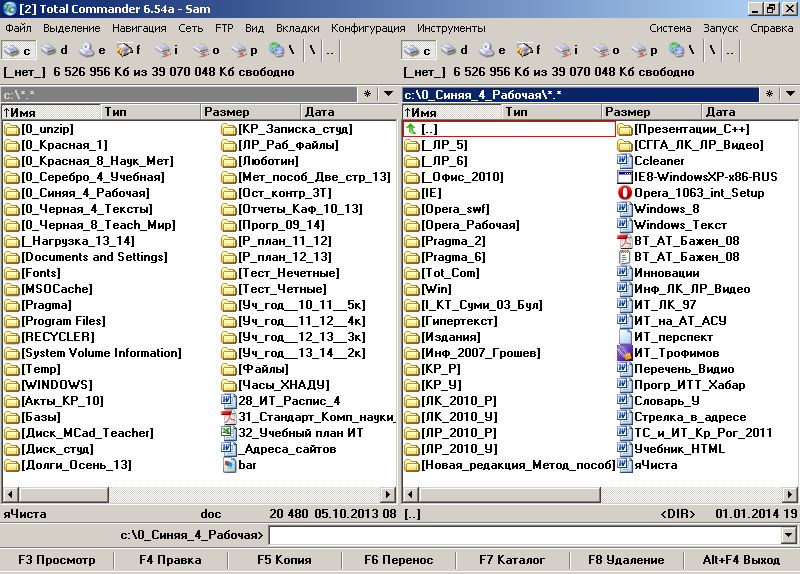Viewport: 800px width, 574px height.
Task: Select drive c in left panel
Action: [17, 51]
